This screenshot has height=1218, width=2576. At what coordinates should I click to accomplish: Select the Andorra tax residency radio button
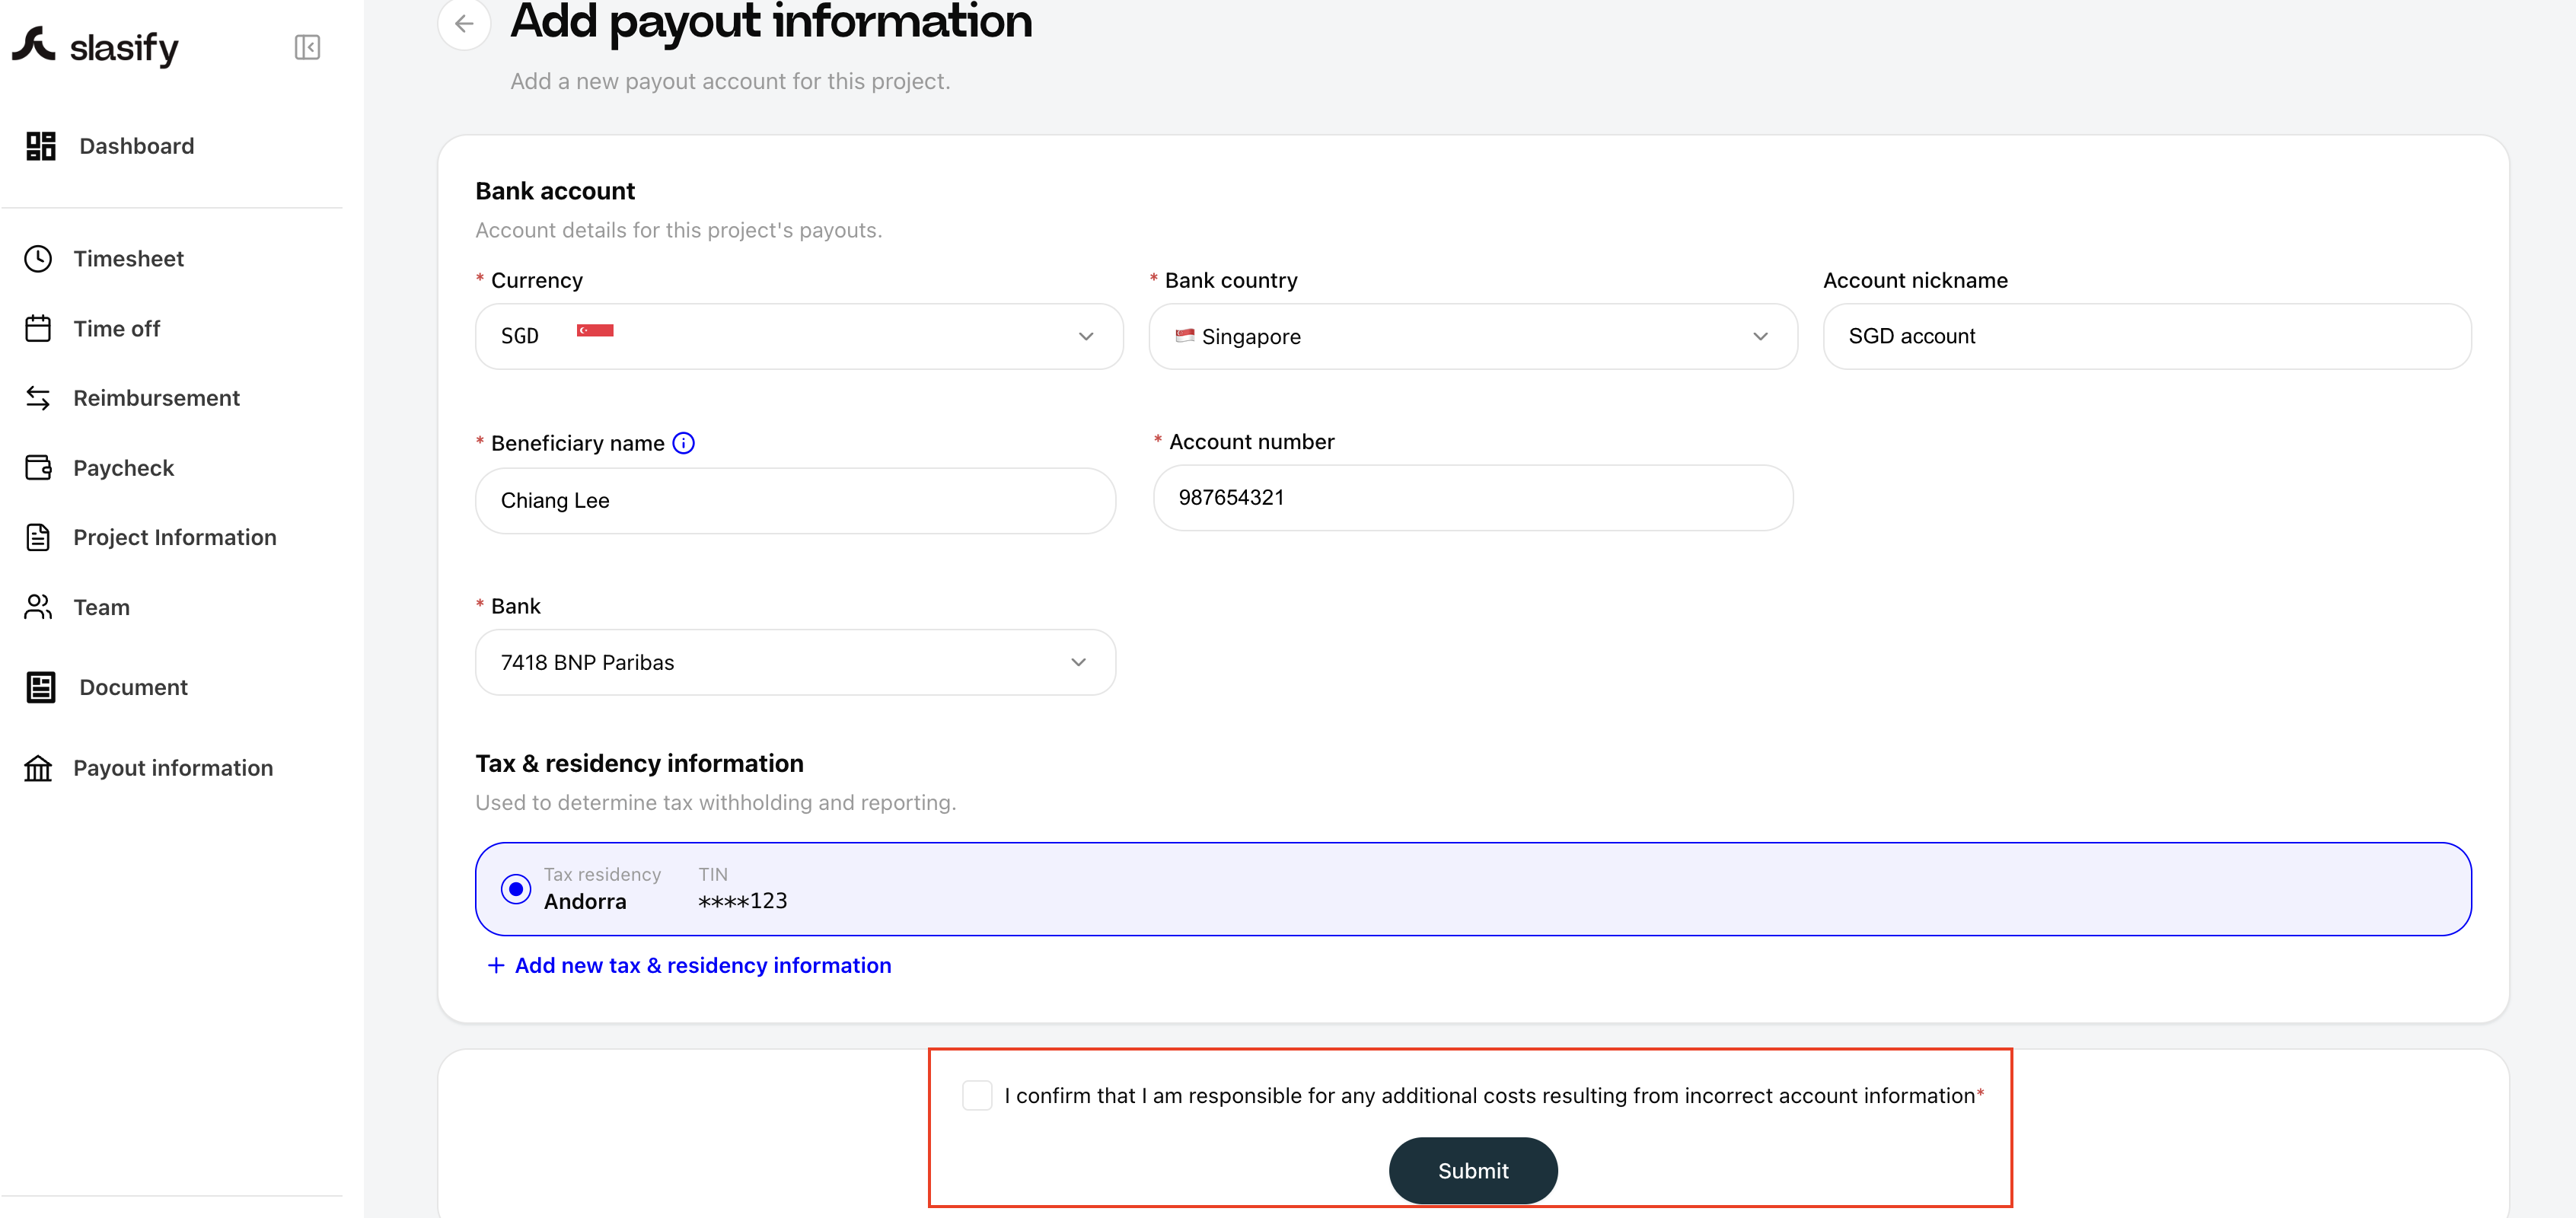click(516, 889)
